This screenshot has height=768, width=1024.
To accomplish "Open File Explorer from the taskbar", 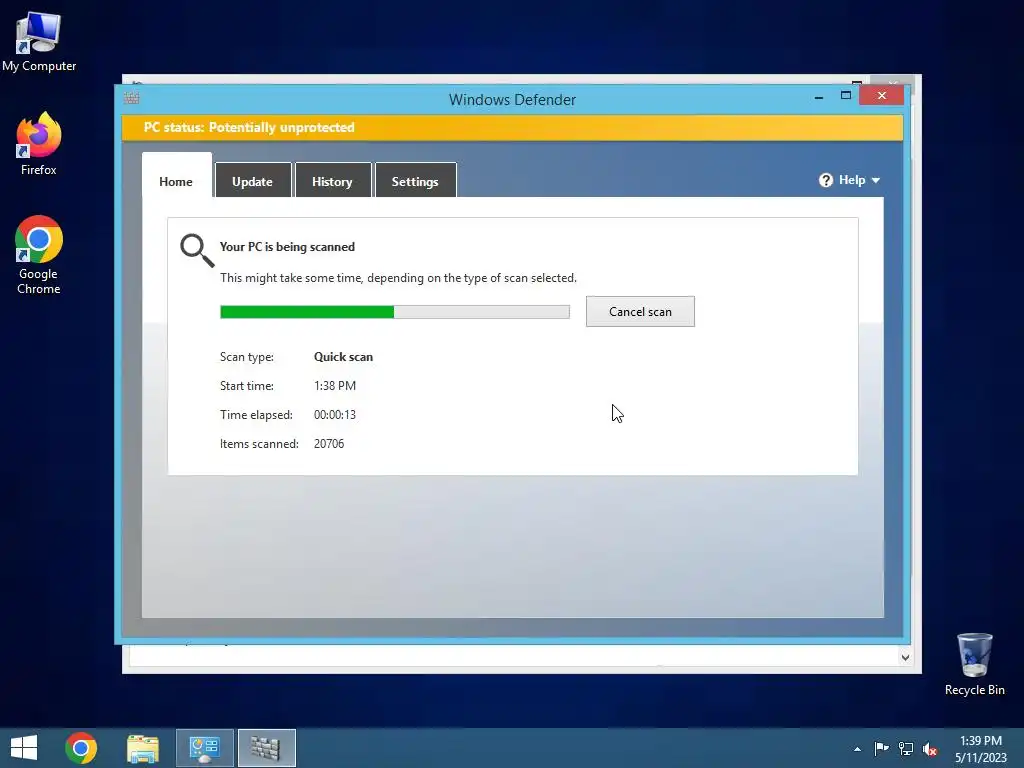I will (x=142, y=748).
